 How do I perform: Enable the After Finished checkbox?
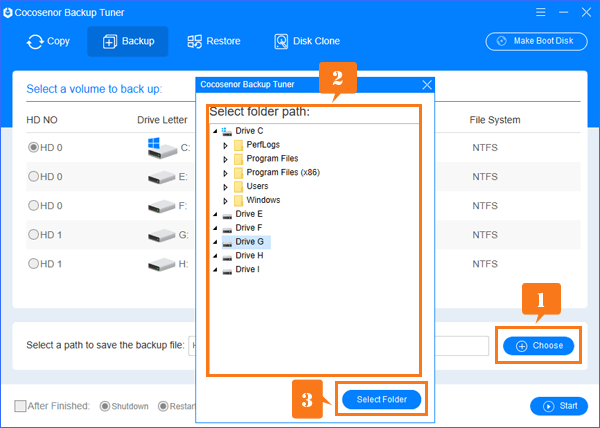(x=20, y=406)
